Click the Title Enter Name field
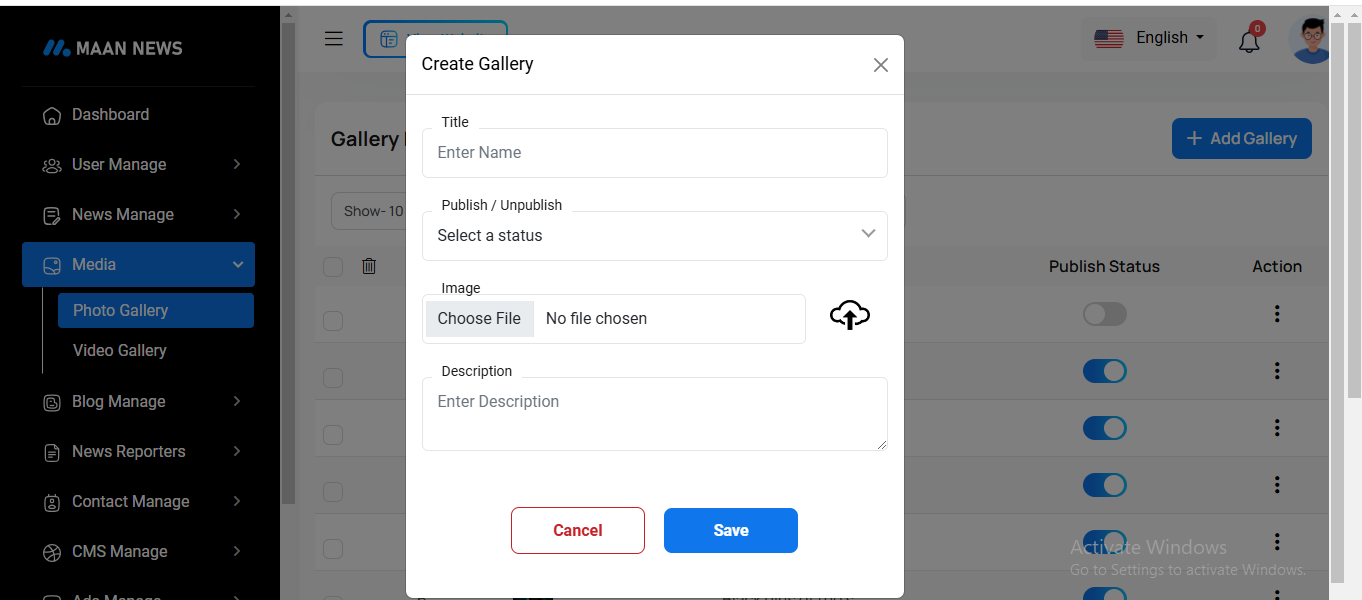 click(654, 153)
